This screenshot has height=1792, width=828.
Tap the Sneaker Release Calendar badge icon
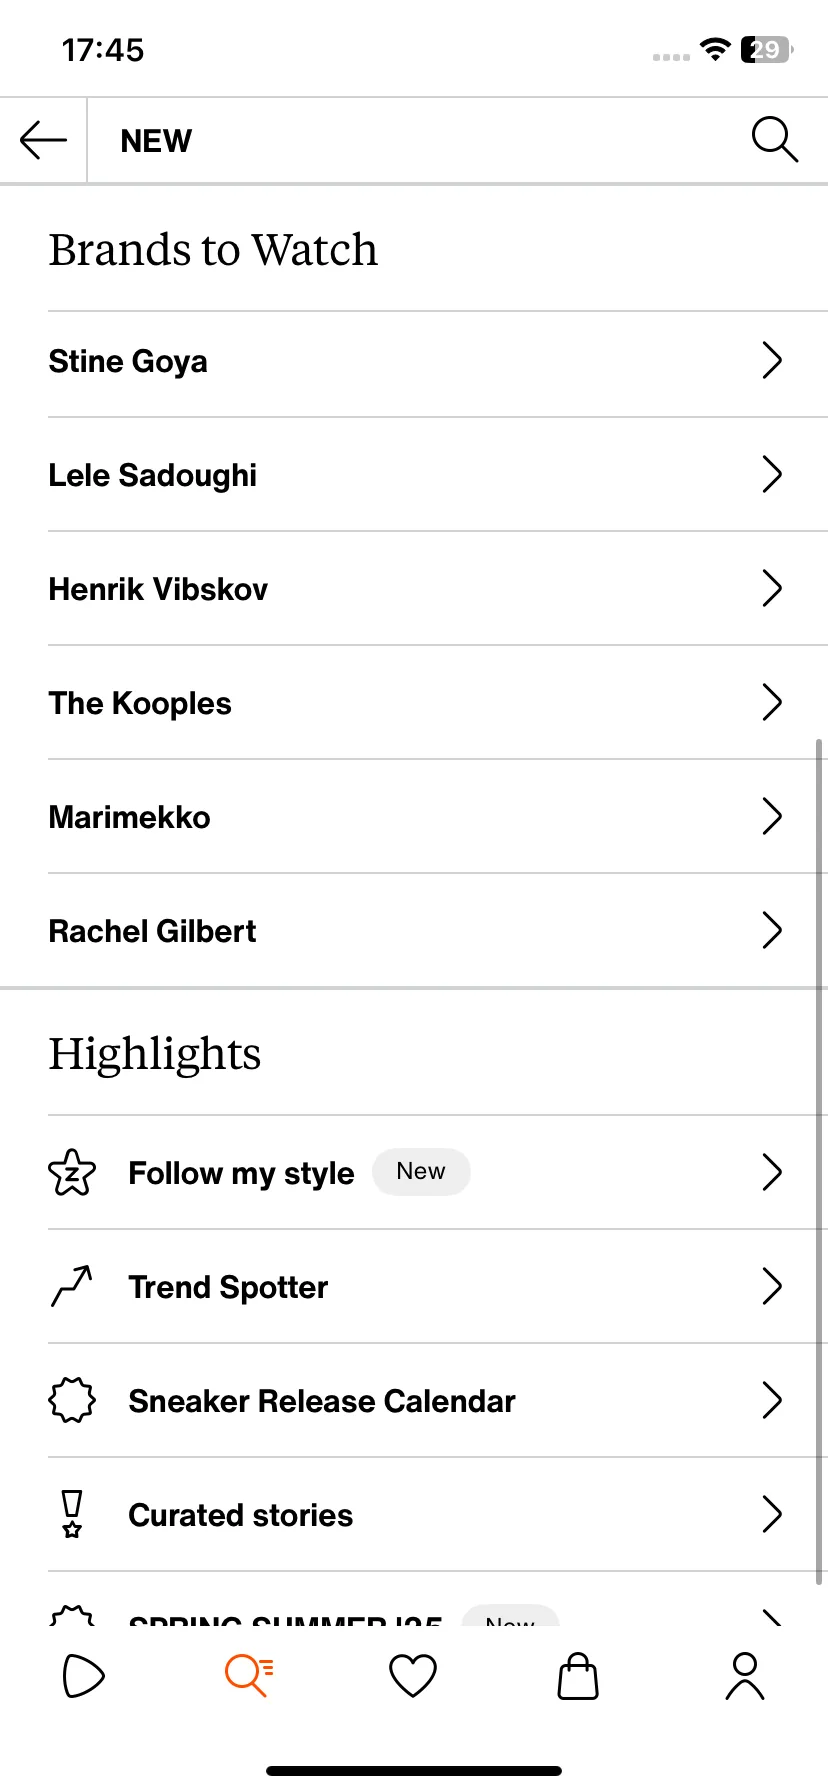[x=72, y=1400]
